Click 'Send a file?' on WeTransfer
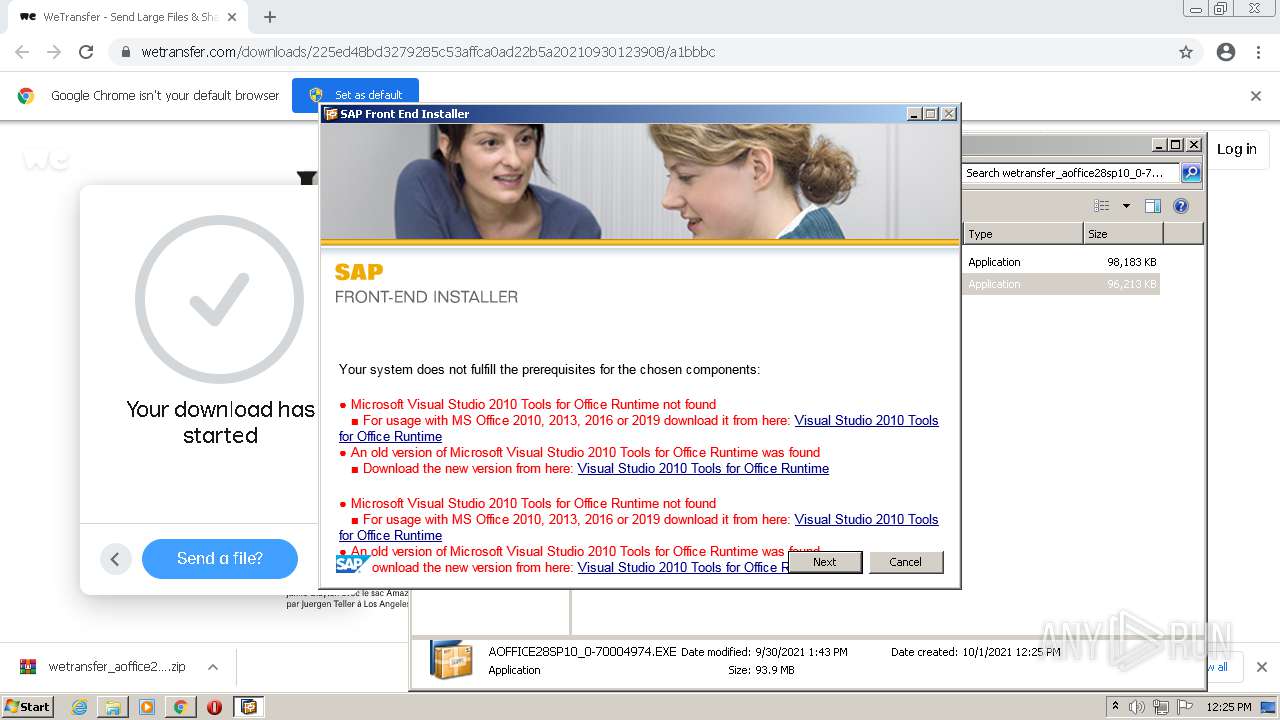Viewport: 1280px width, 720px height. [220, 558]
